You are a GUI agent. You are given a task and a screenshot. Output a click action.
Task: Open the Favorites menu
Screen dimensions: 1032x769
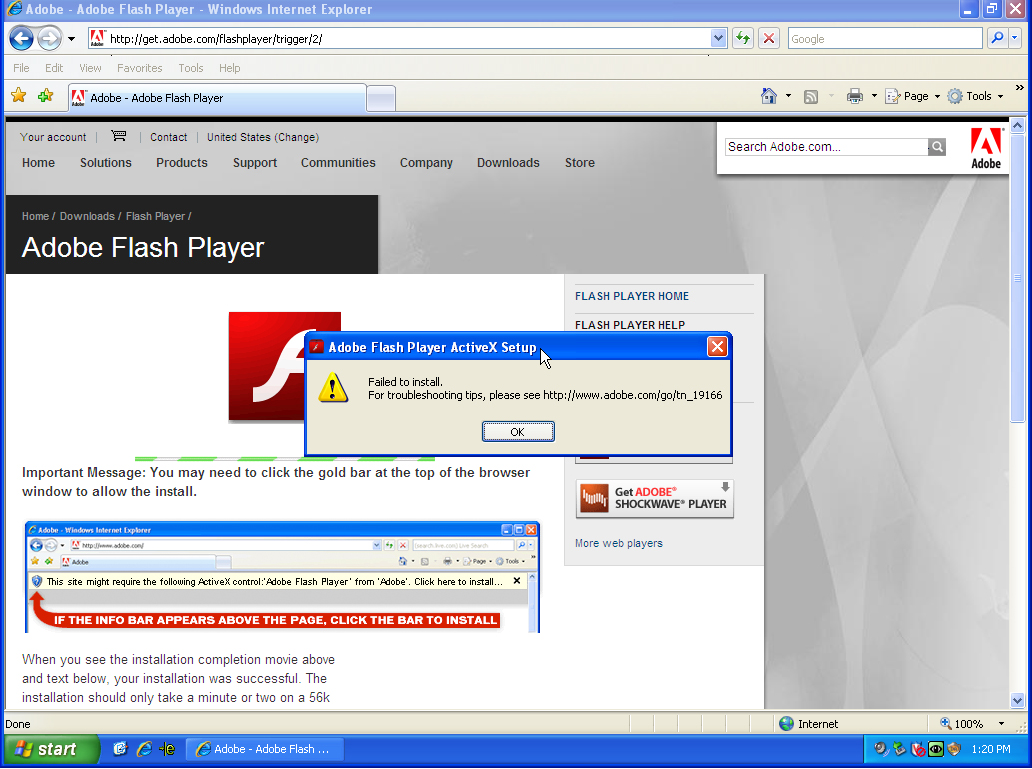coord(140,68)
